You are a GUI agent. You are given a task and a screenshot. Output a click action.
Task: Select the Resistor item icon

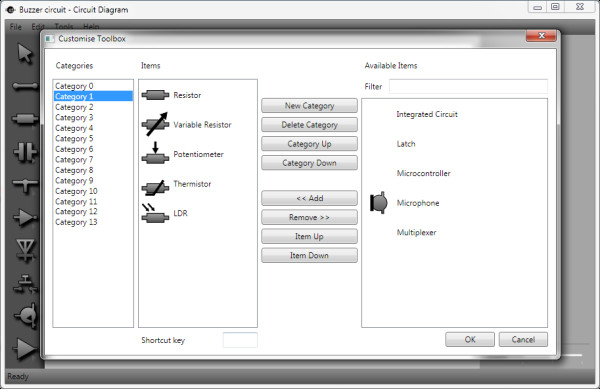point(155,95)
